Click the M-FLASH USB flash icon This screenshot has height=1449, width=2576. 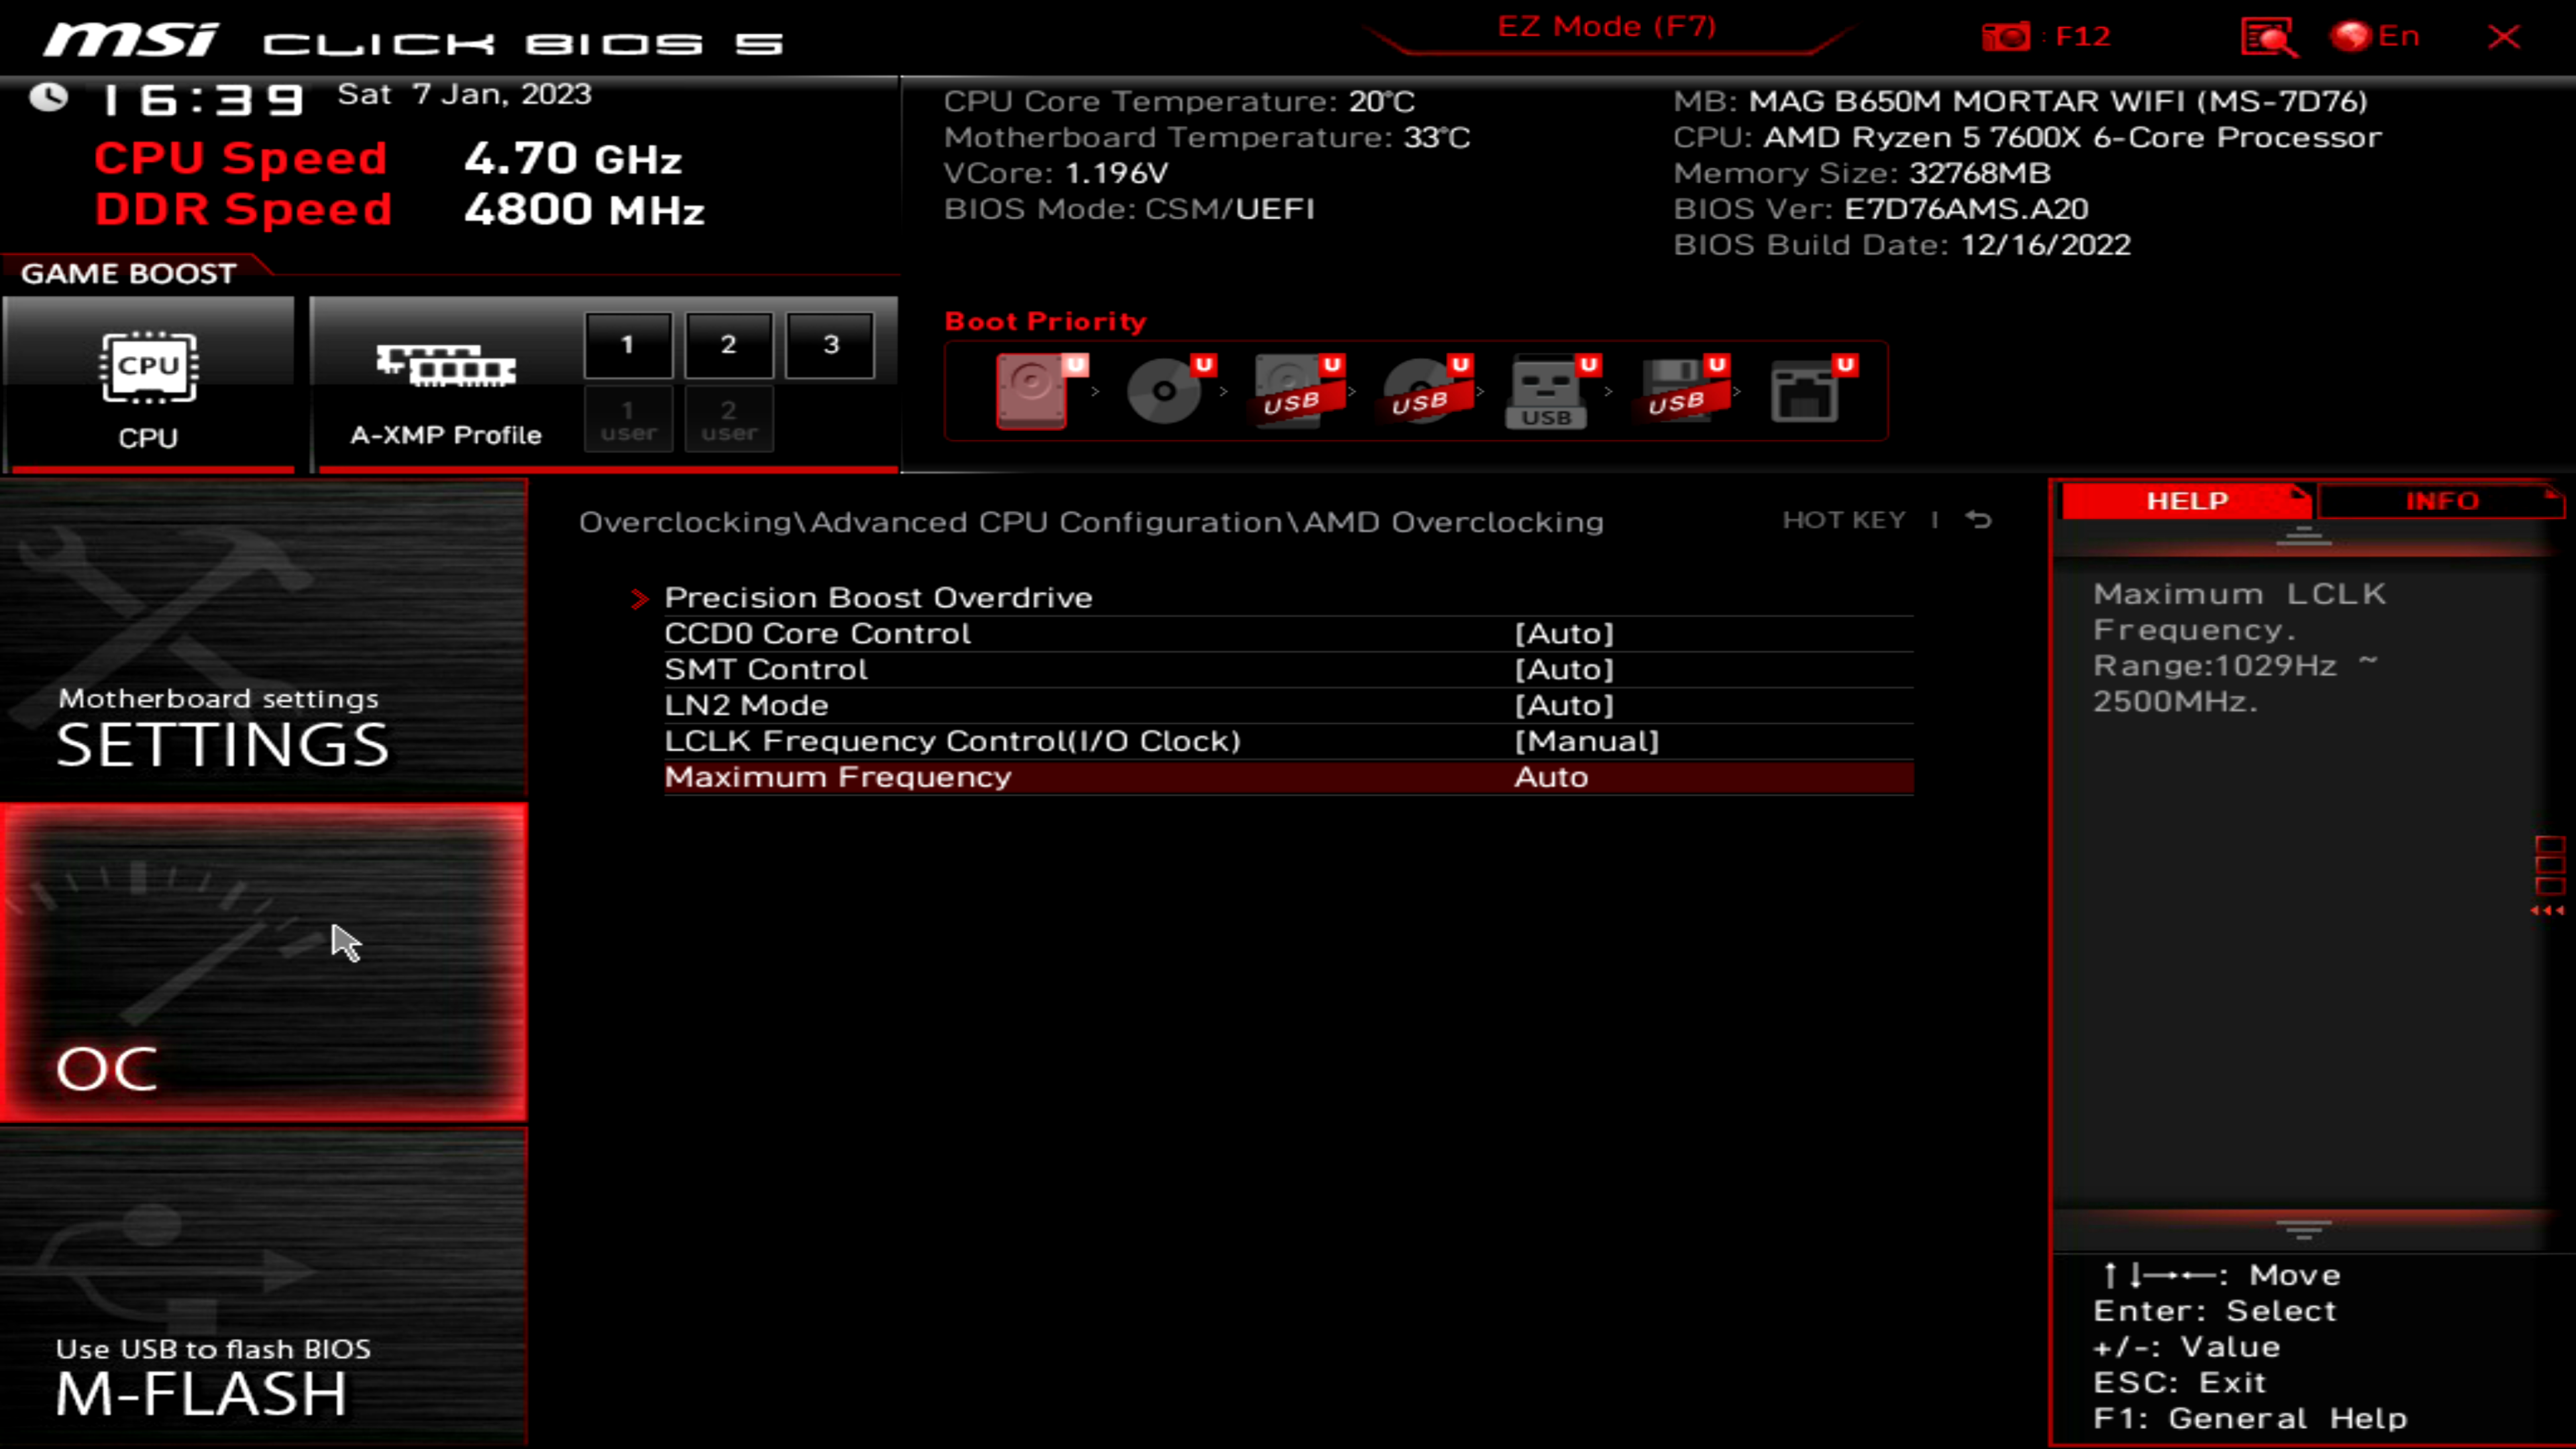point(177,1256)
